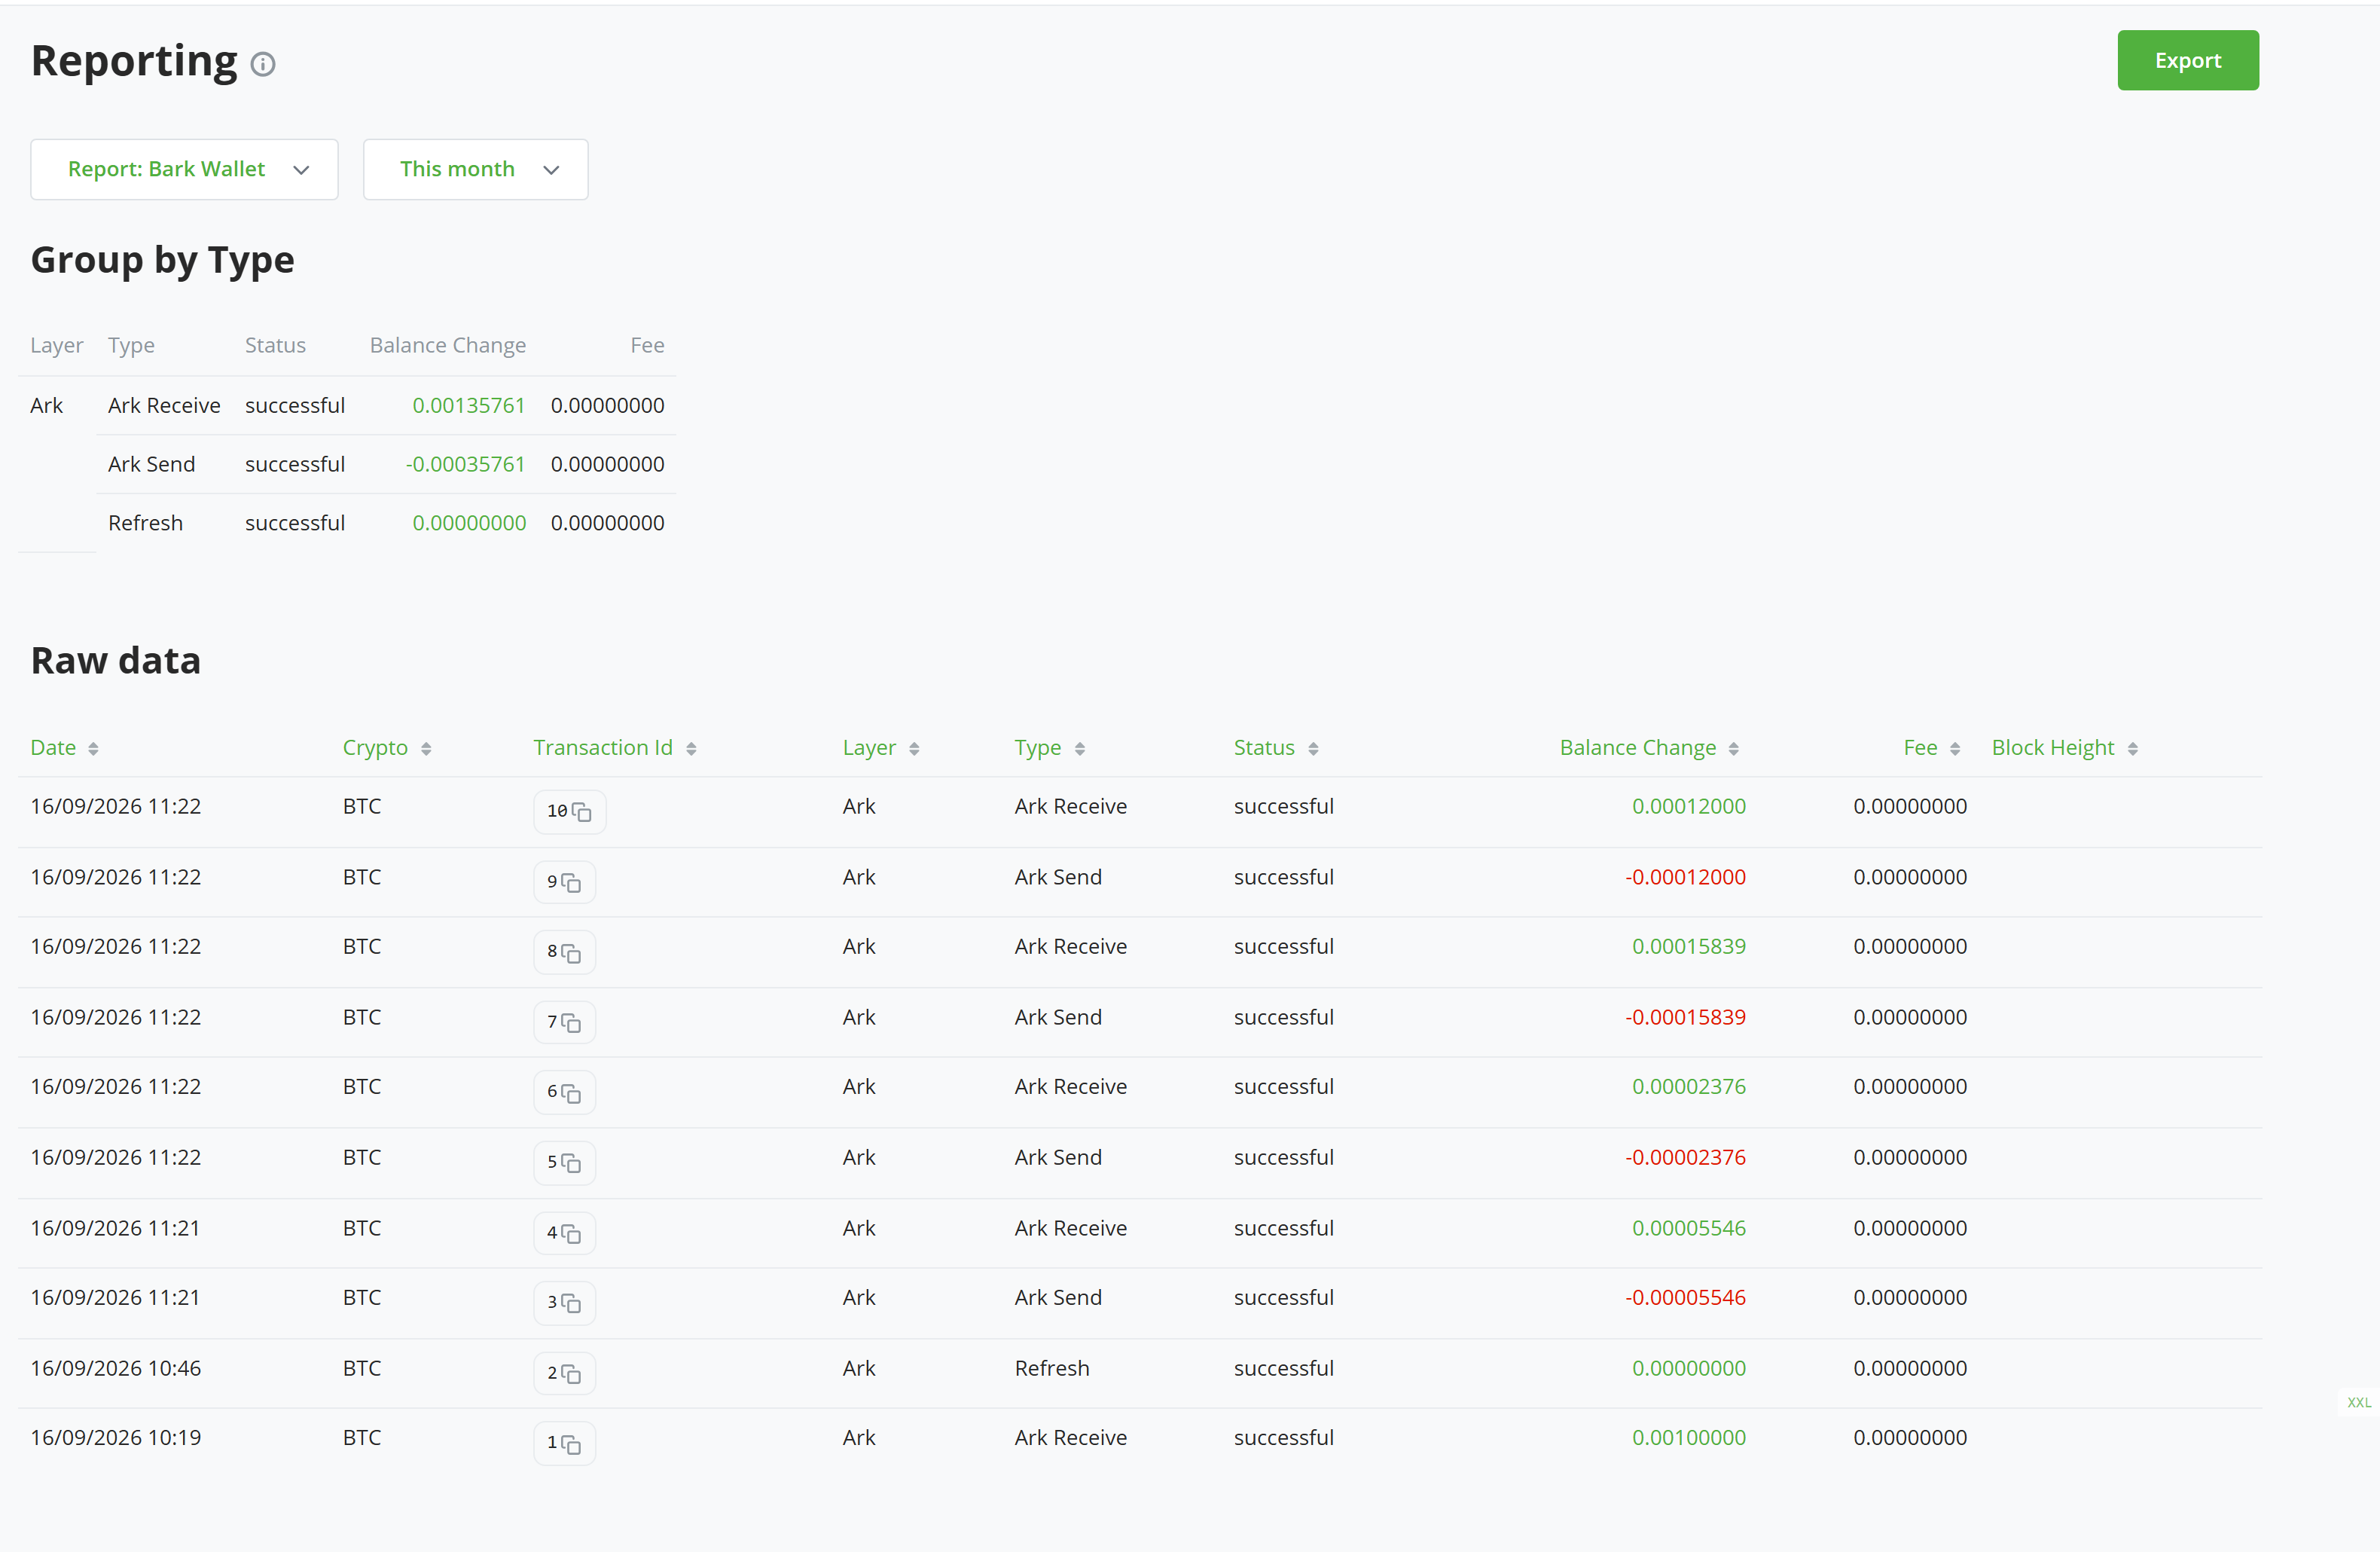
Task: Click Ark Send in Group by Type table
Action: 152,464
